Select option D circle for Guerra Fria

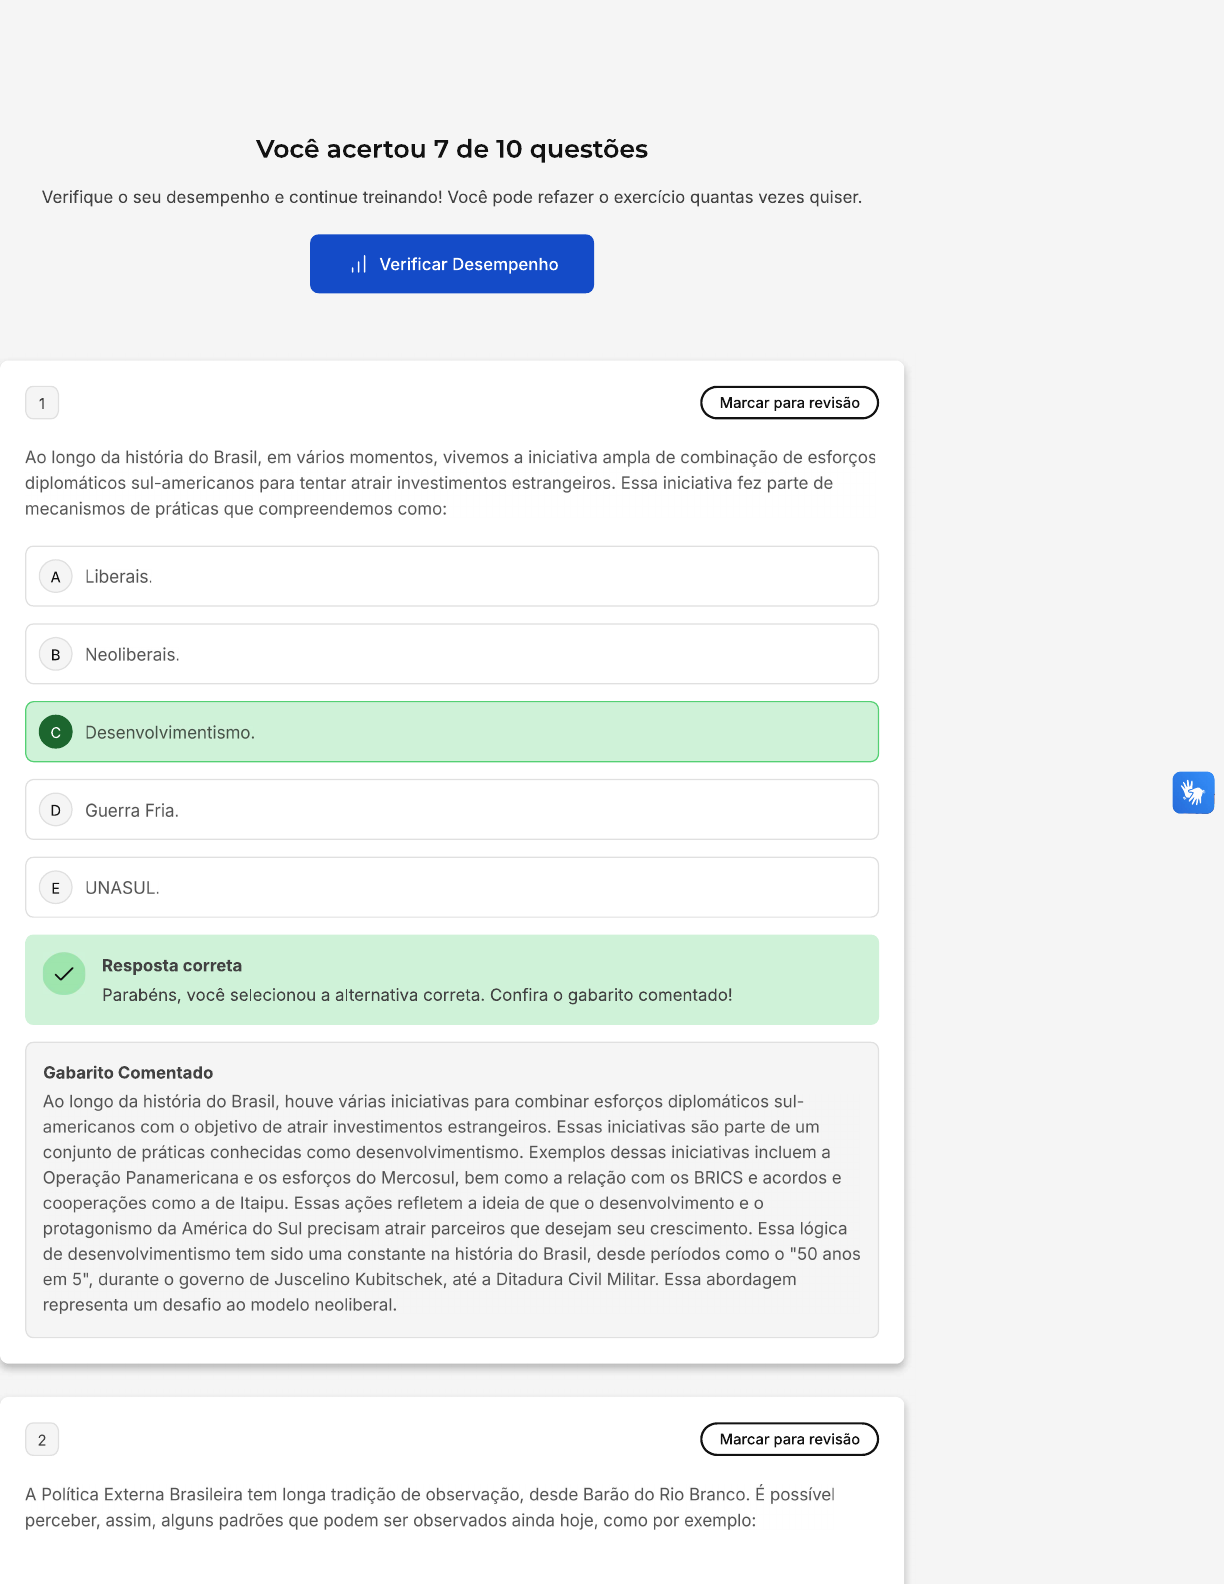[56, 810]
